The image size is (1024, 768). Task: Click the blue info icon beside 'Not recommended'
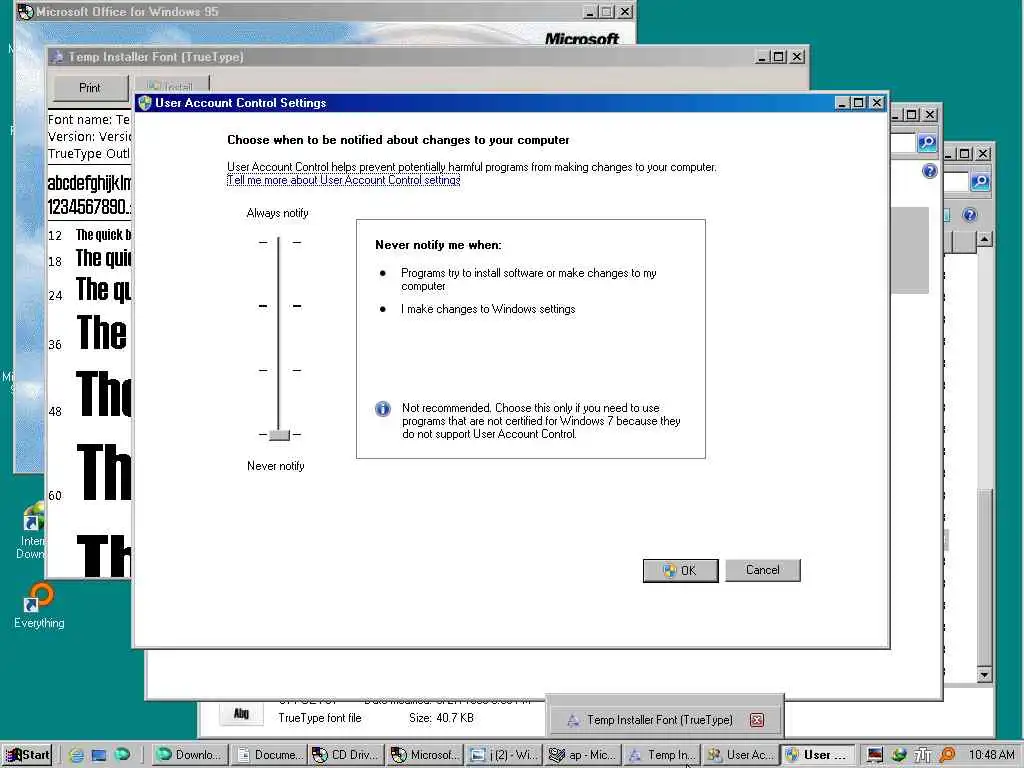click(383, 409)
